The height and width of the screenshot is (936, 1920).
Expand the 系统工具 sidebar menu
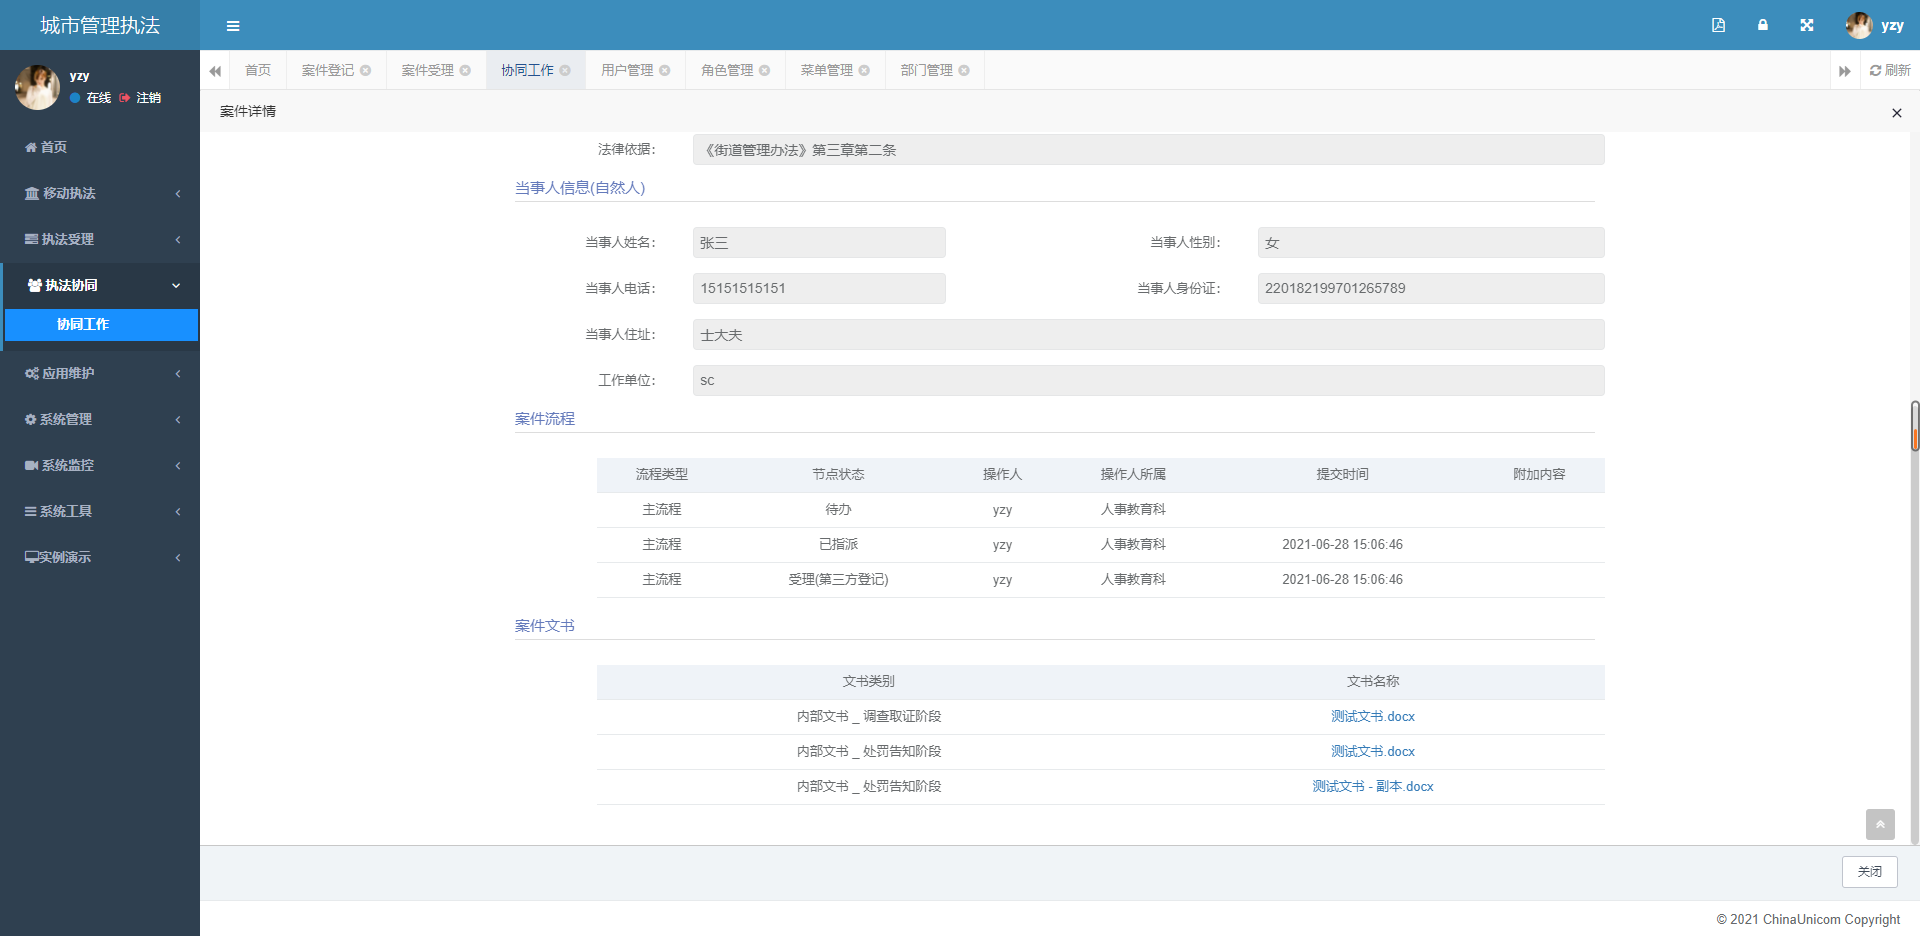pyautogui.click(x=100, y=511)
